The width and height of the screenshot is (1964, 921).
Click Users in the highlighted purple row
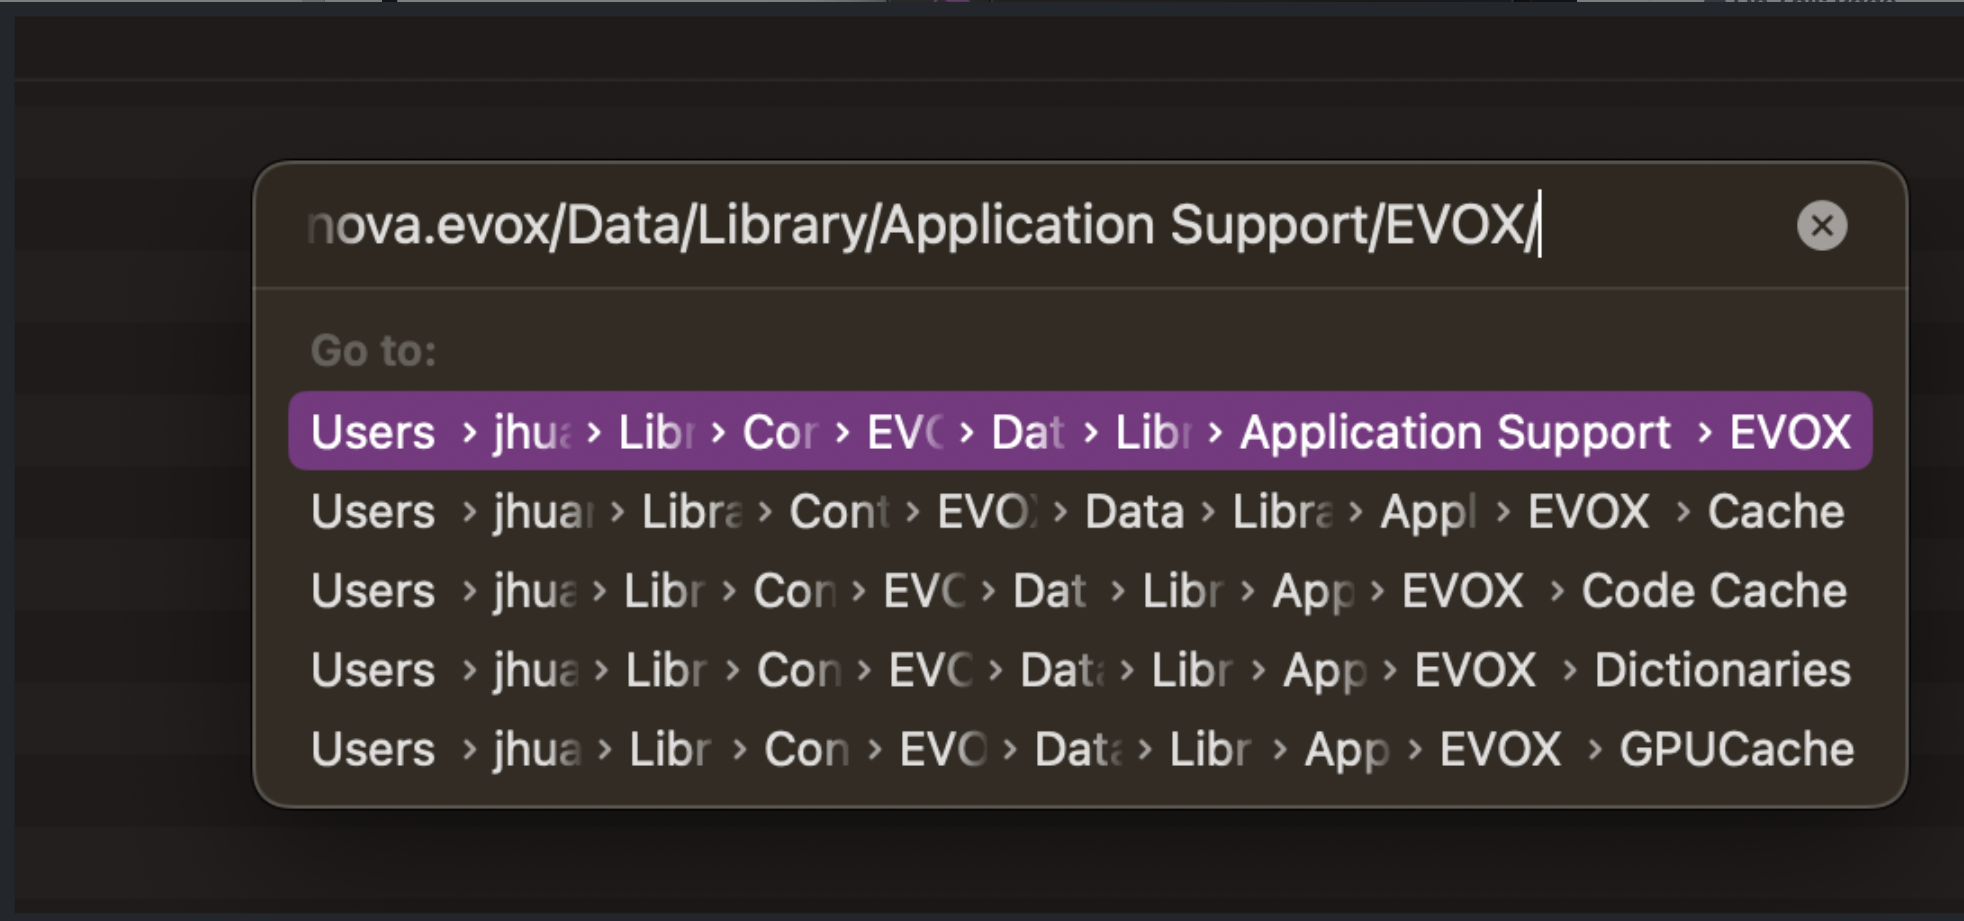[x=373, y=432]
